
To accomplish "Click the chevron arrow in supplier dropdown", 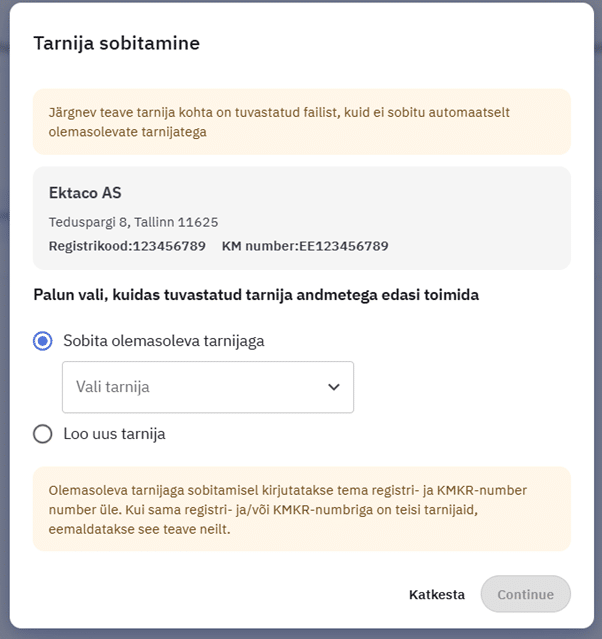I will 334,387.
